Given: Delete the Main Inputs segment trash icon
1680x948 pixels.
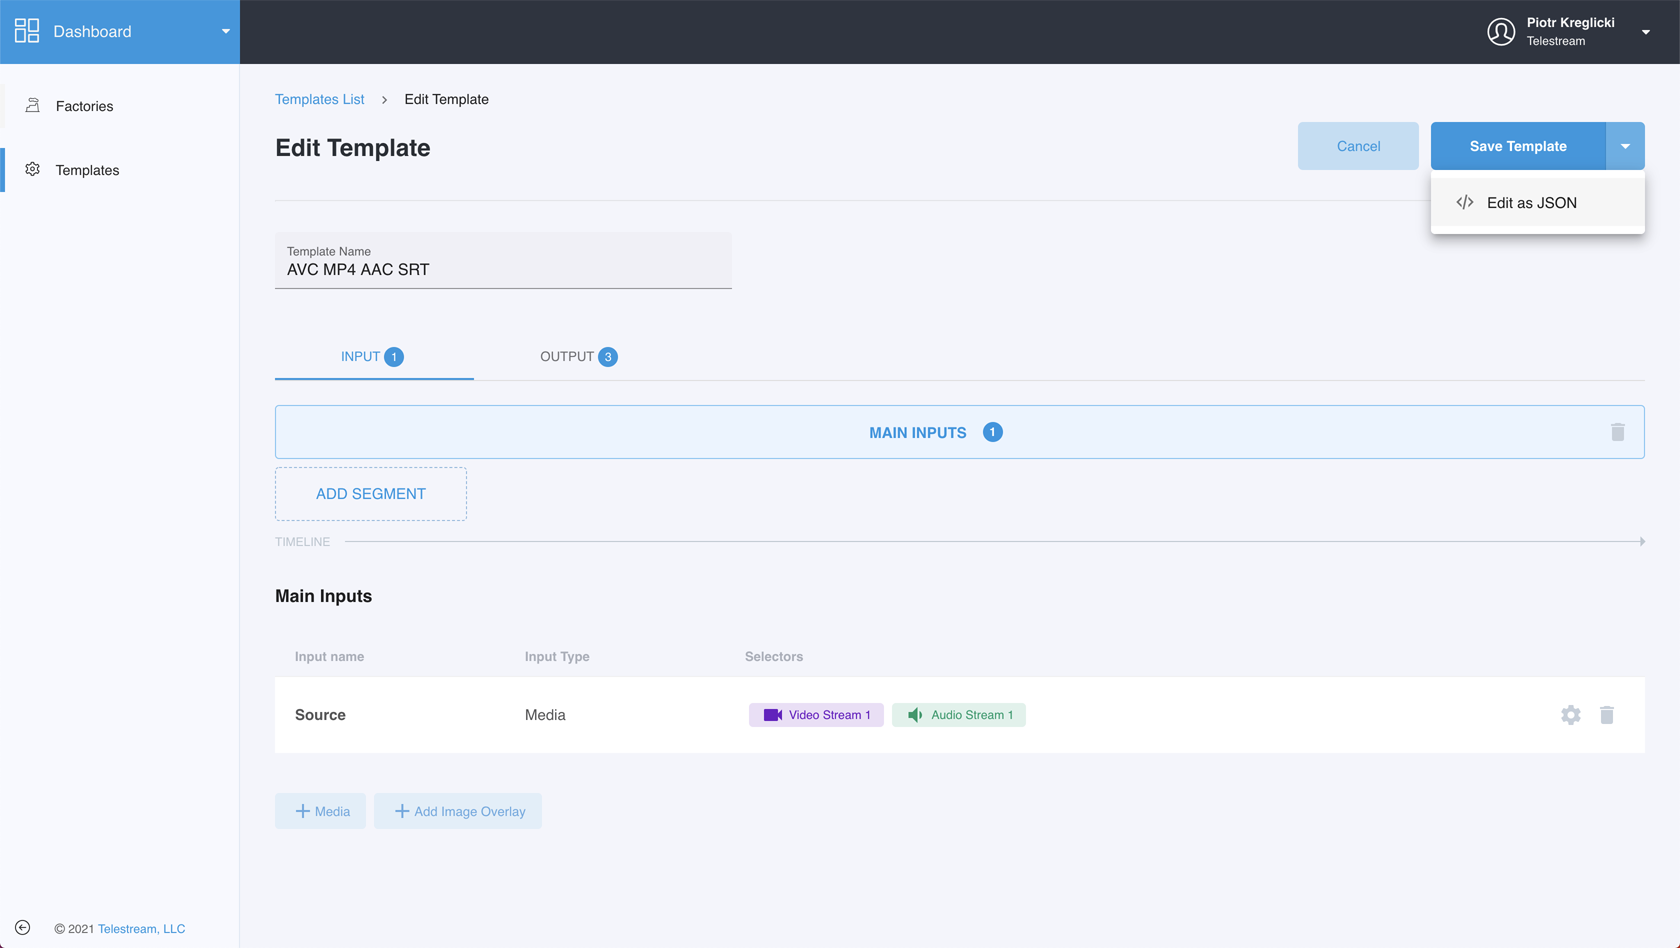Looking at the screenshot, I should coord(1618,432).
